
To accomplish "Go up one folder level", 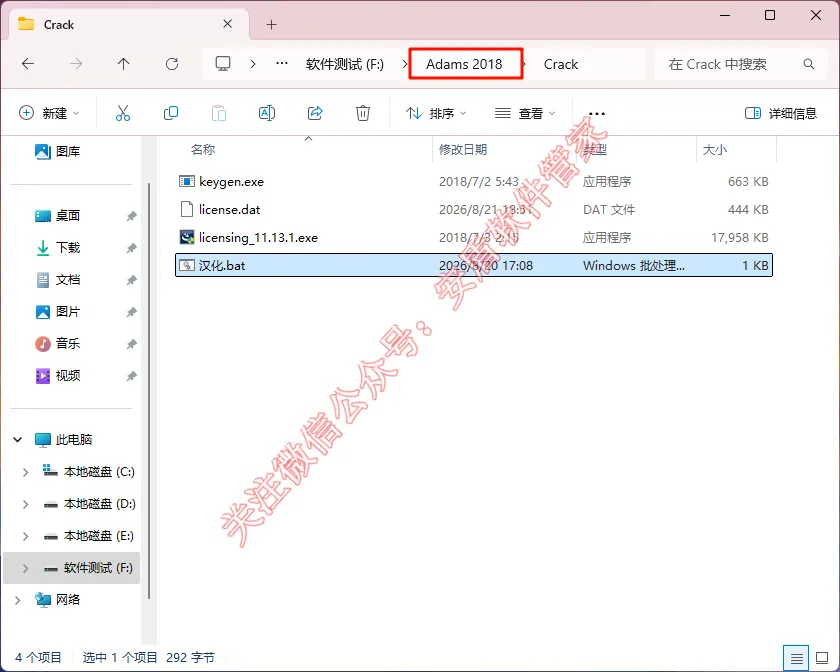I will pyautogui.click(x=124, y=64).
